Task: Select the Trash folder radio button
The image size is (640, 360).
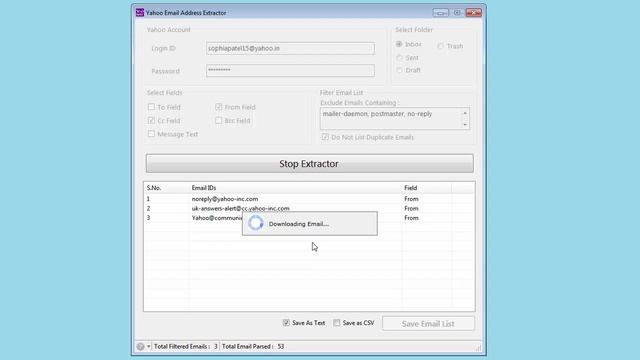Action: [440, 46]
